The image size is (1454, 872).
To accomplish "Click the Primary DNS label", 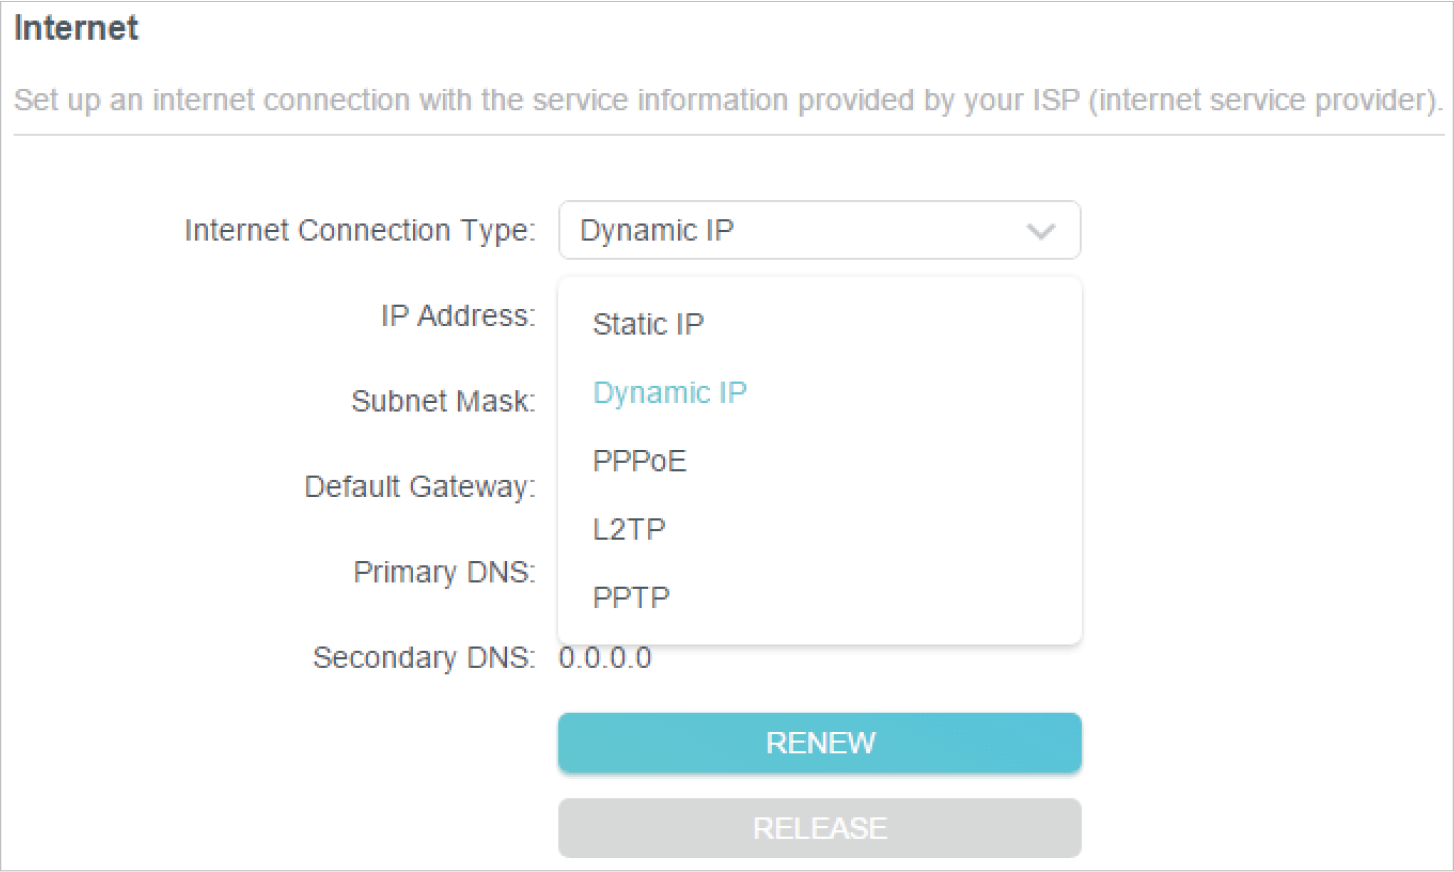I will [x=443, y=572].
